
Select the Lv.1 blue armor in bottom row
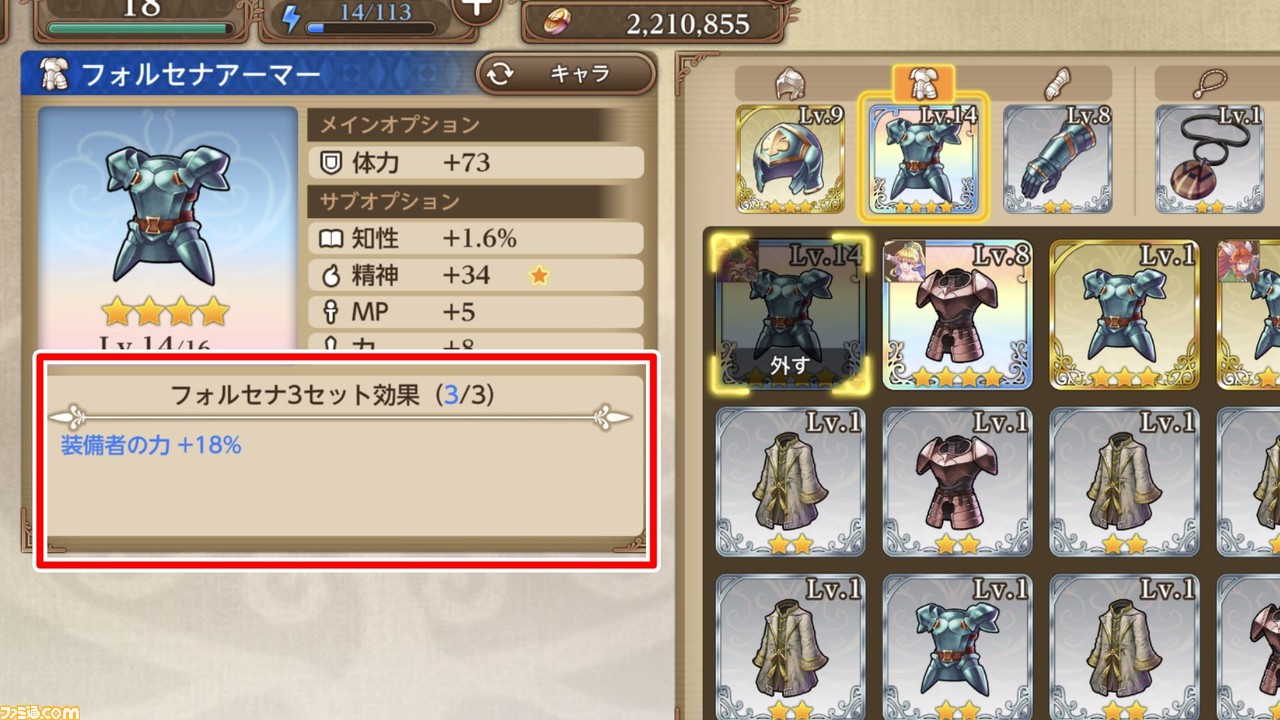[x=957, y=648]
